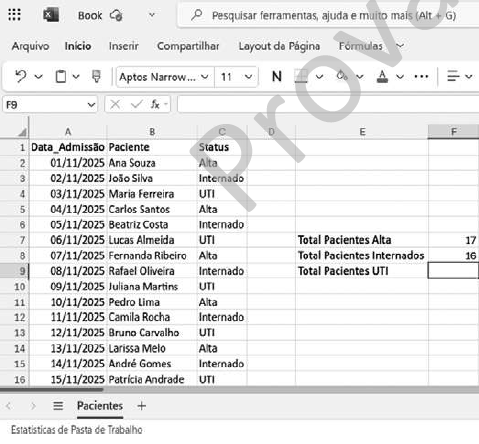Image resolution: width=479 pixels, height=444 pixels.
Task: Show more ribbon tabs chevron
Action: pos(400,46)
